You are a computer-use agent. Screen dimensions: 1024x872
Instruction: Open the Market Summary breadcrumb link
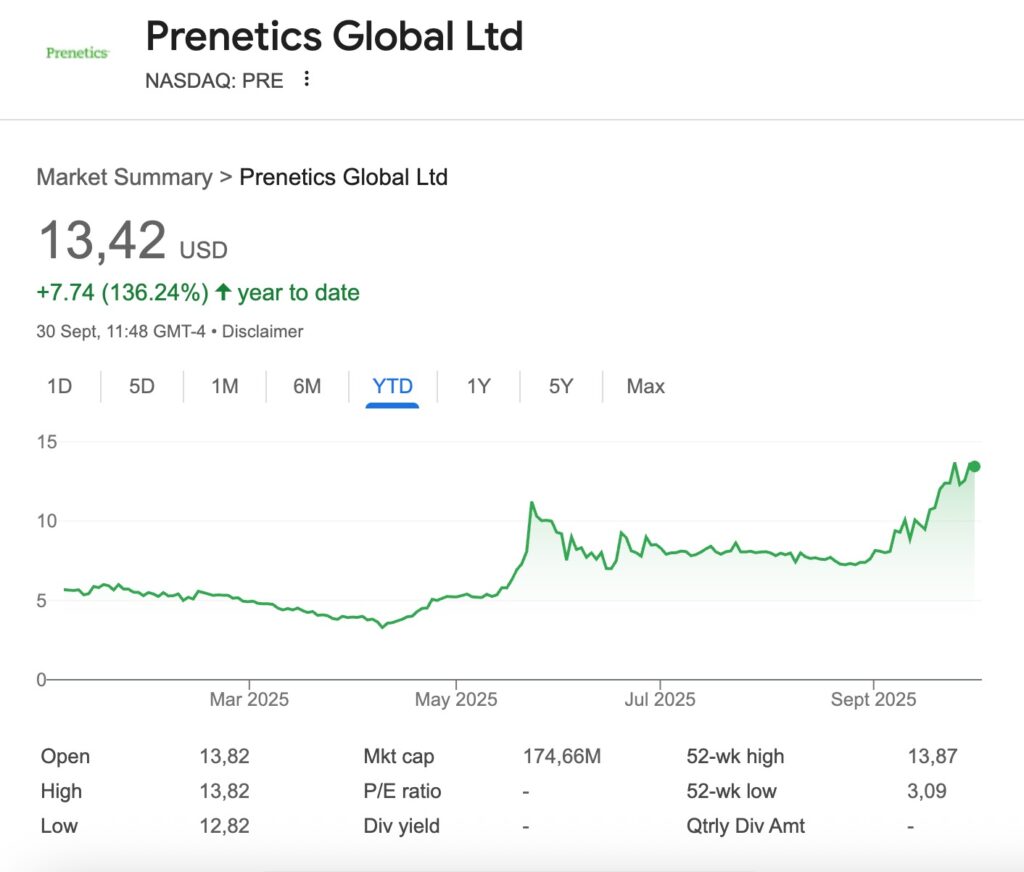[x=123, y=177]
